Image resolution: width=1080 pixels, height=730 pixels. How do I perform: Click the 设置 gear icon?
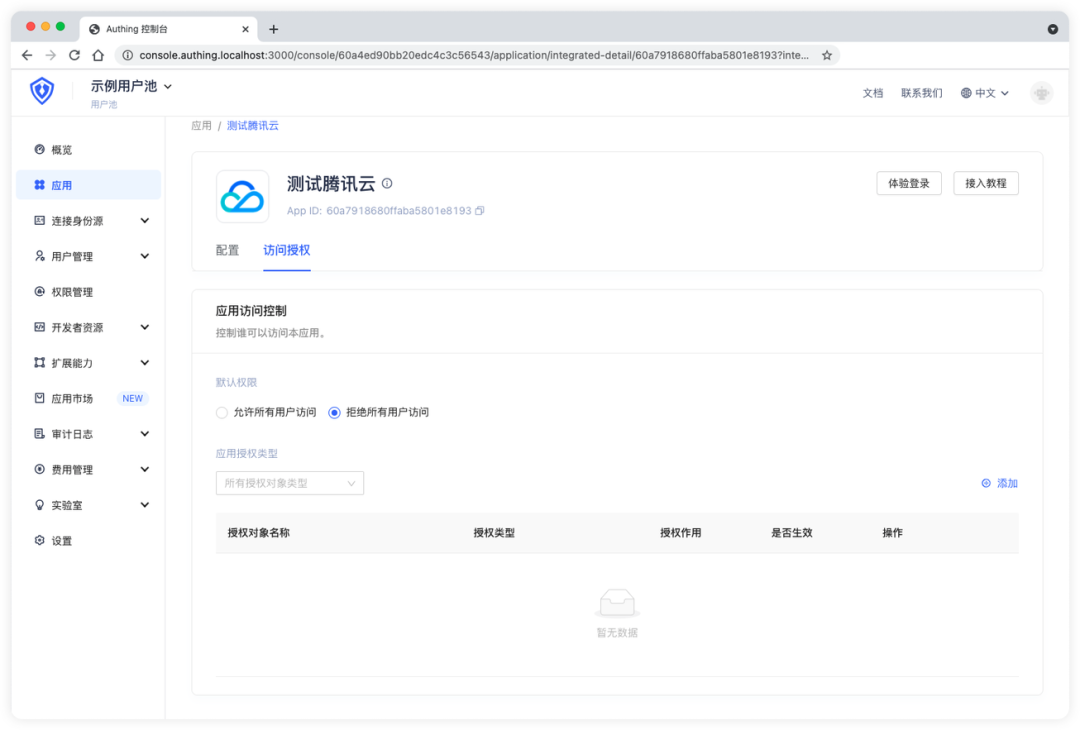click(39, 541)
